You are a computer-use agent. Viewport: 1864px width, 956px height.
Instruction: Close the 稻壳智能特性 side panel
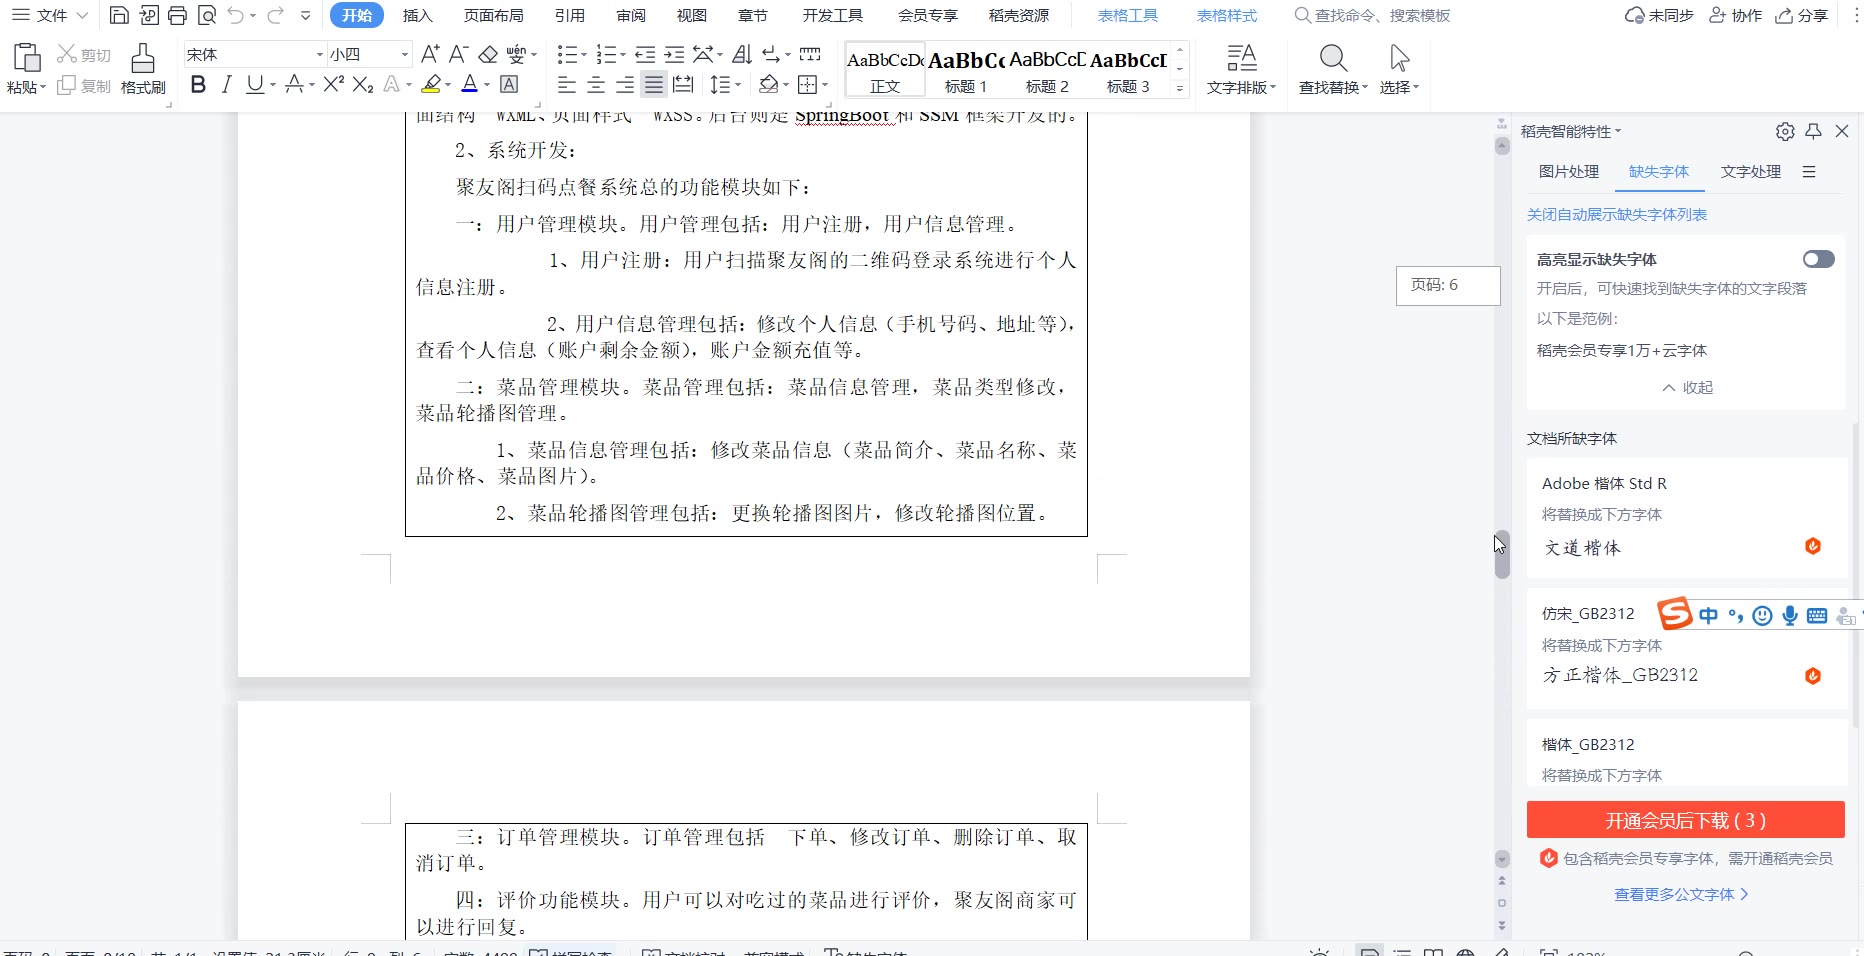click(1842, 131)
